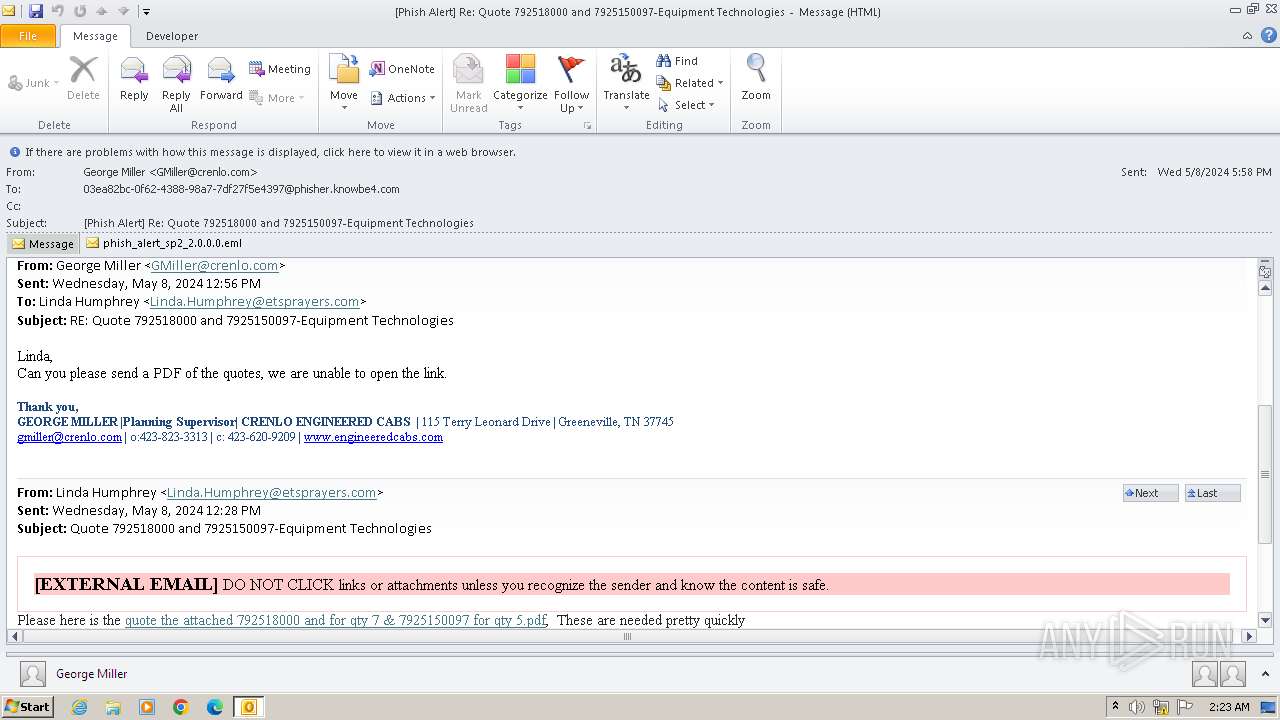Click George Miller contact photo in People Pane
Viewport: 1280px width, 720px height.
pos(33,674)
